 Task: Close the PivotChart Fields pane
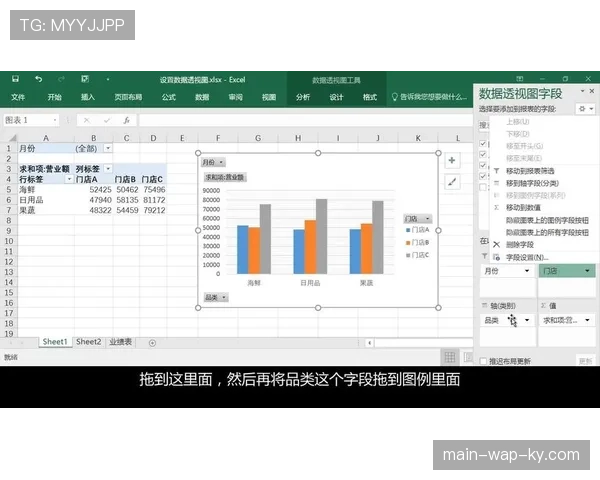[x=592, y=91]
